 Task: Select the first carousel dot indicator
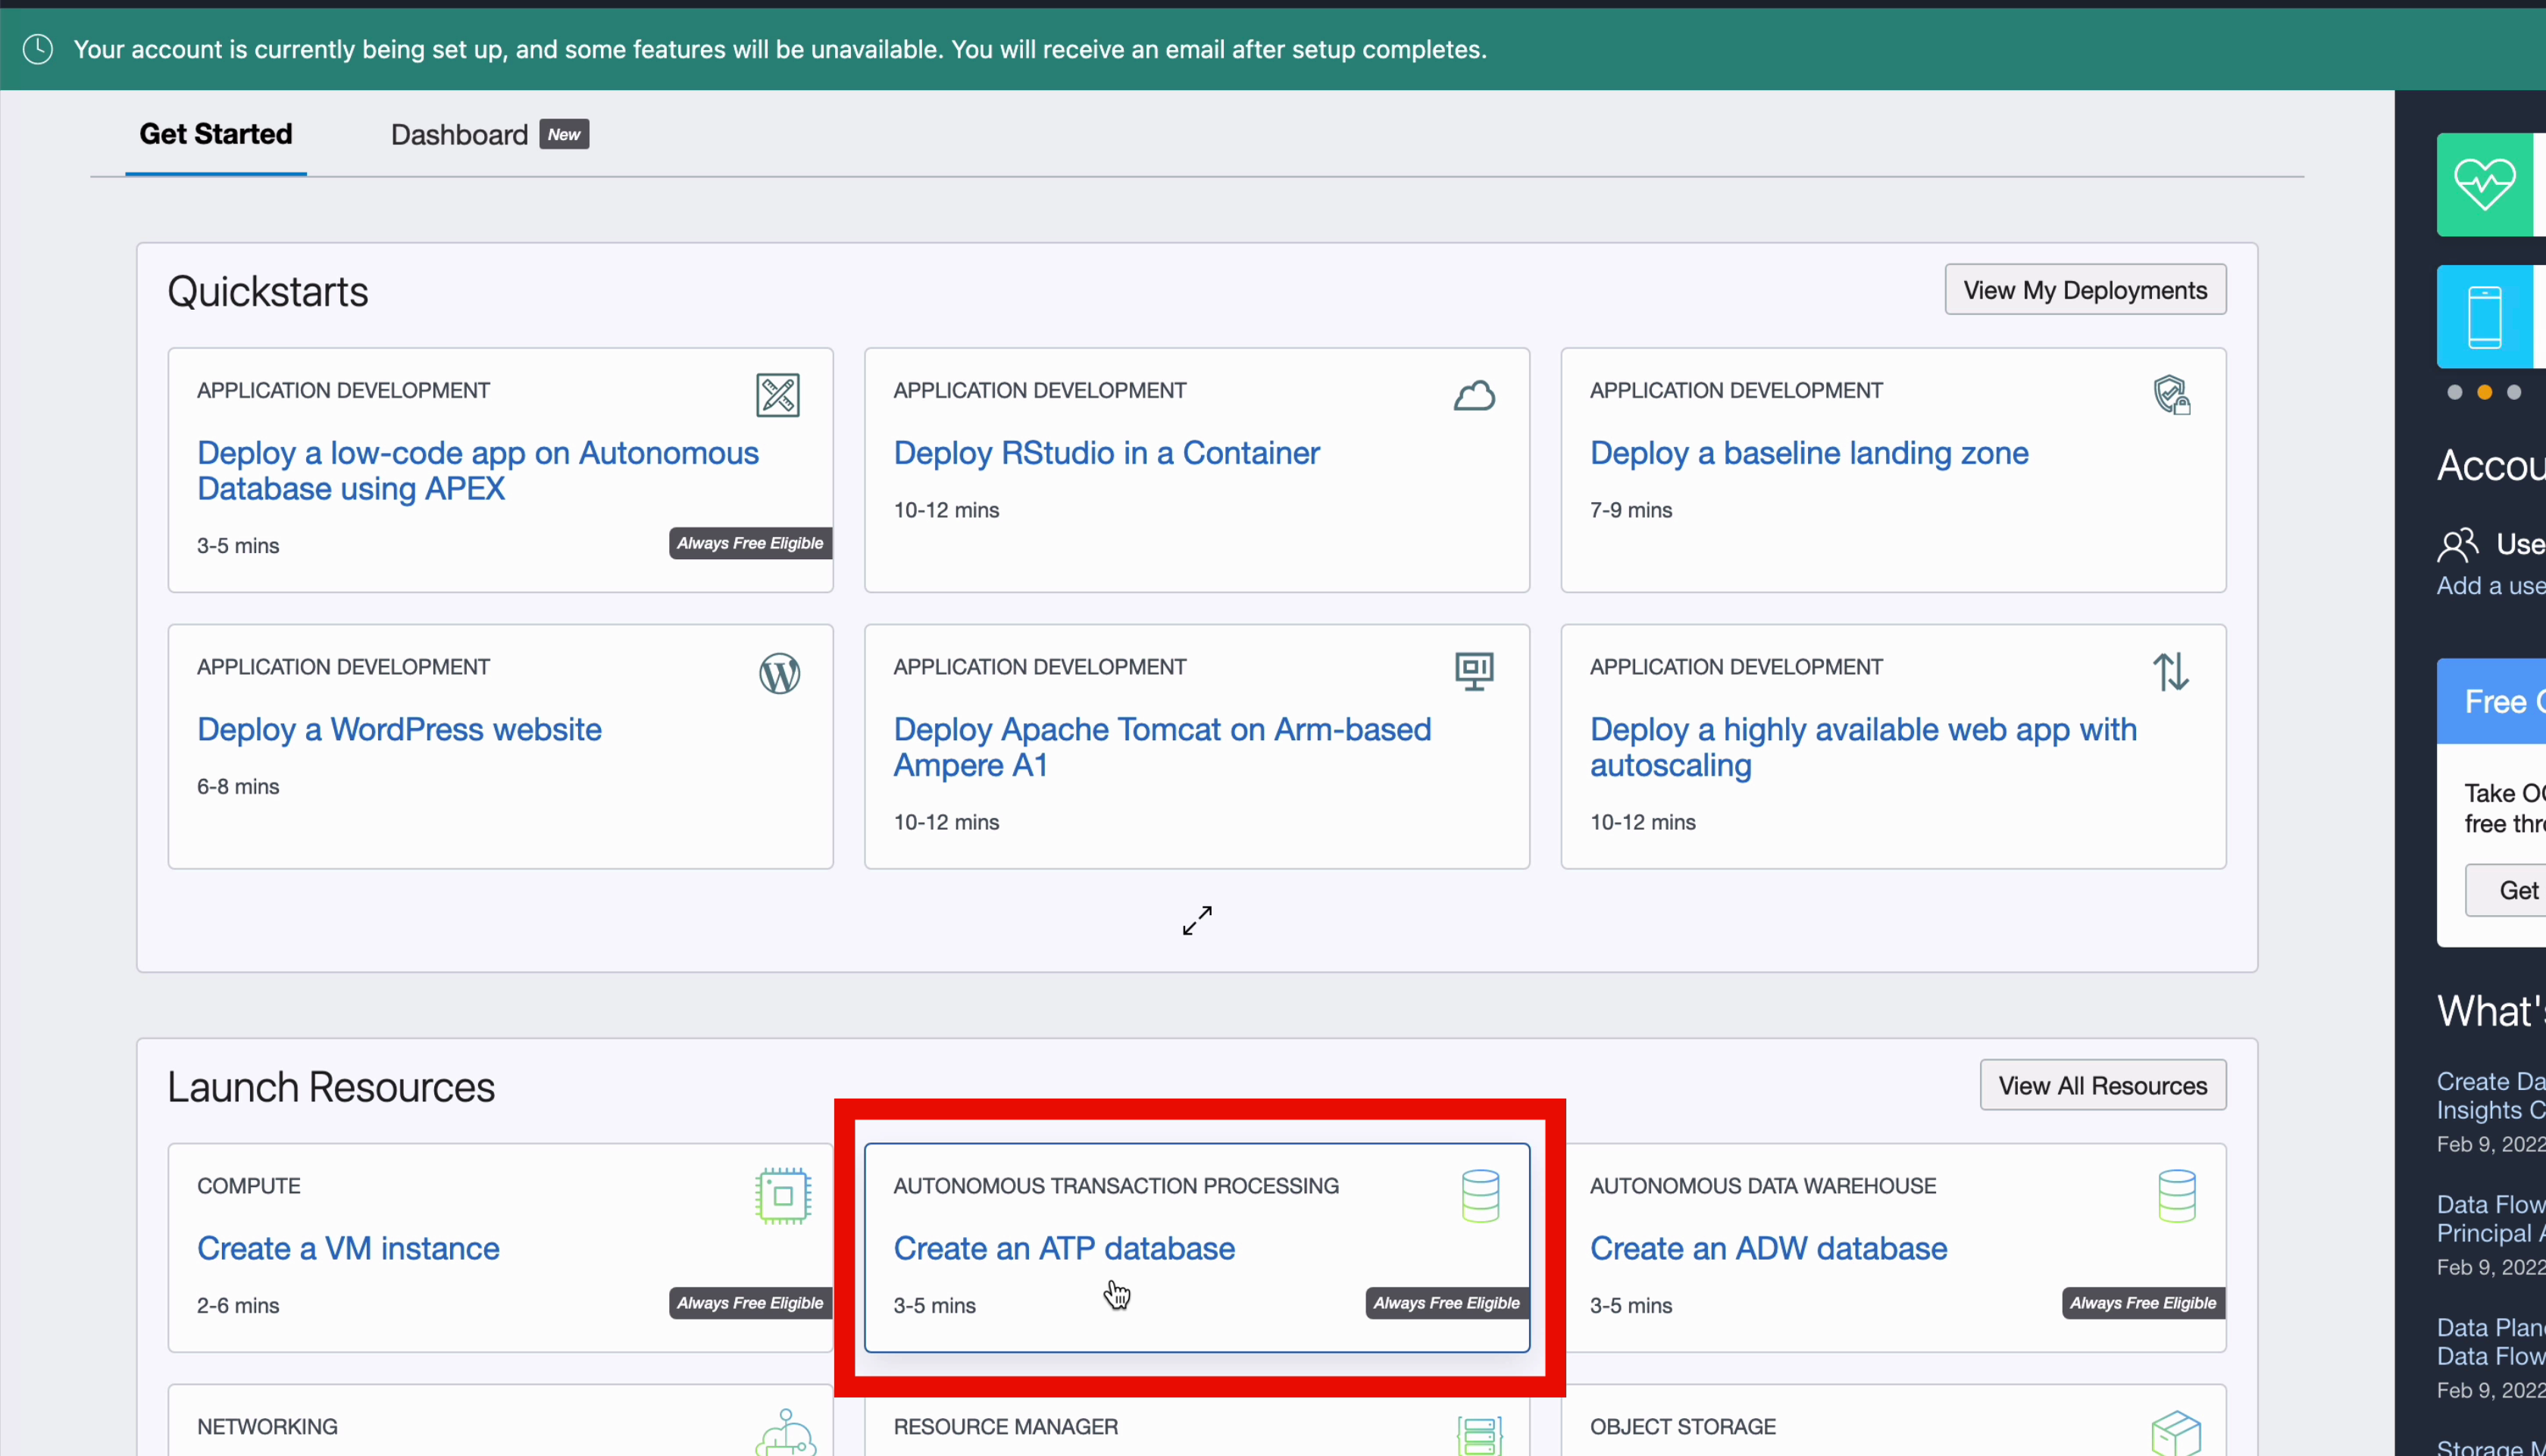point(2454,392)
